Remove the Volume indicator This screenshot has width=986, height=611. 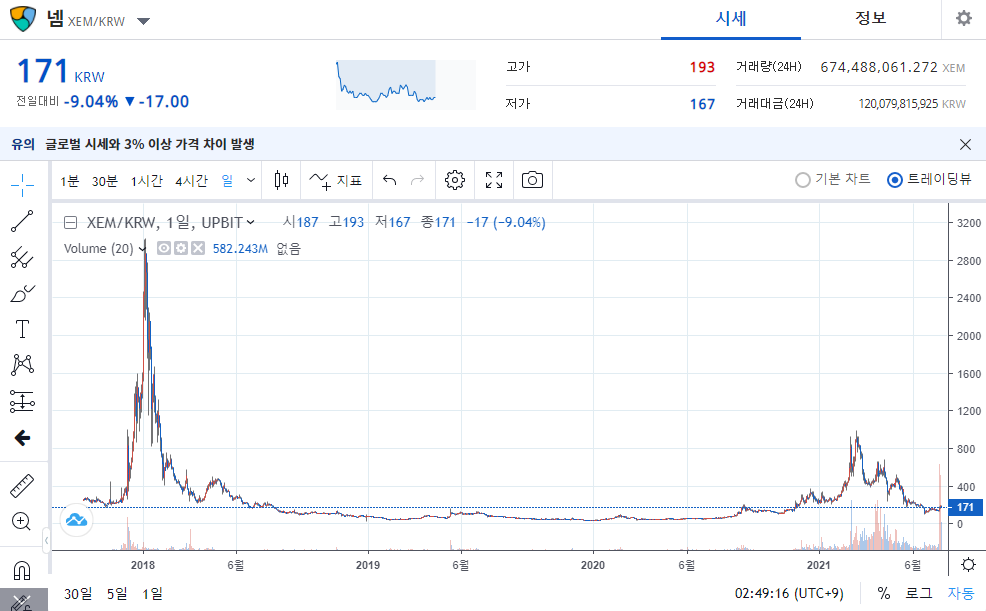(x=198, y=248)
